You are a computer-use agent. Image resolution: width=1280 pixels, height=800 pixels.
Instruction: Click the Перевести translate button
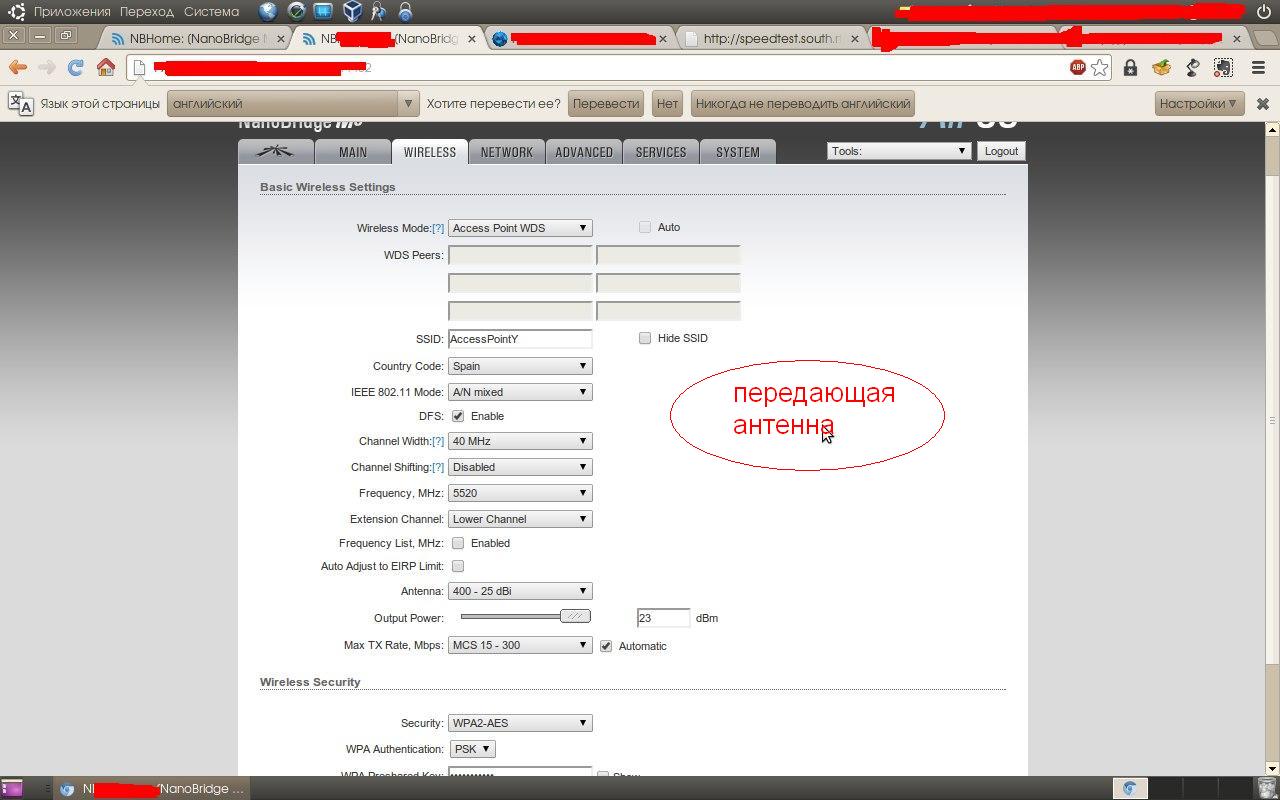click(x=606, y=103)
